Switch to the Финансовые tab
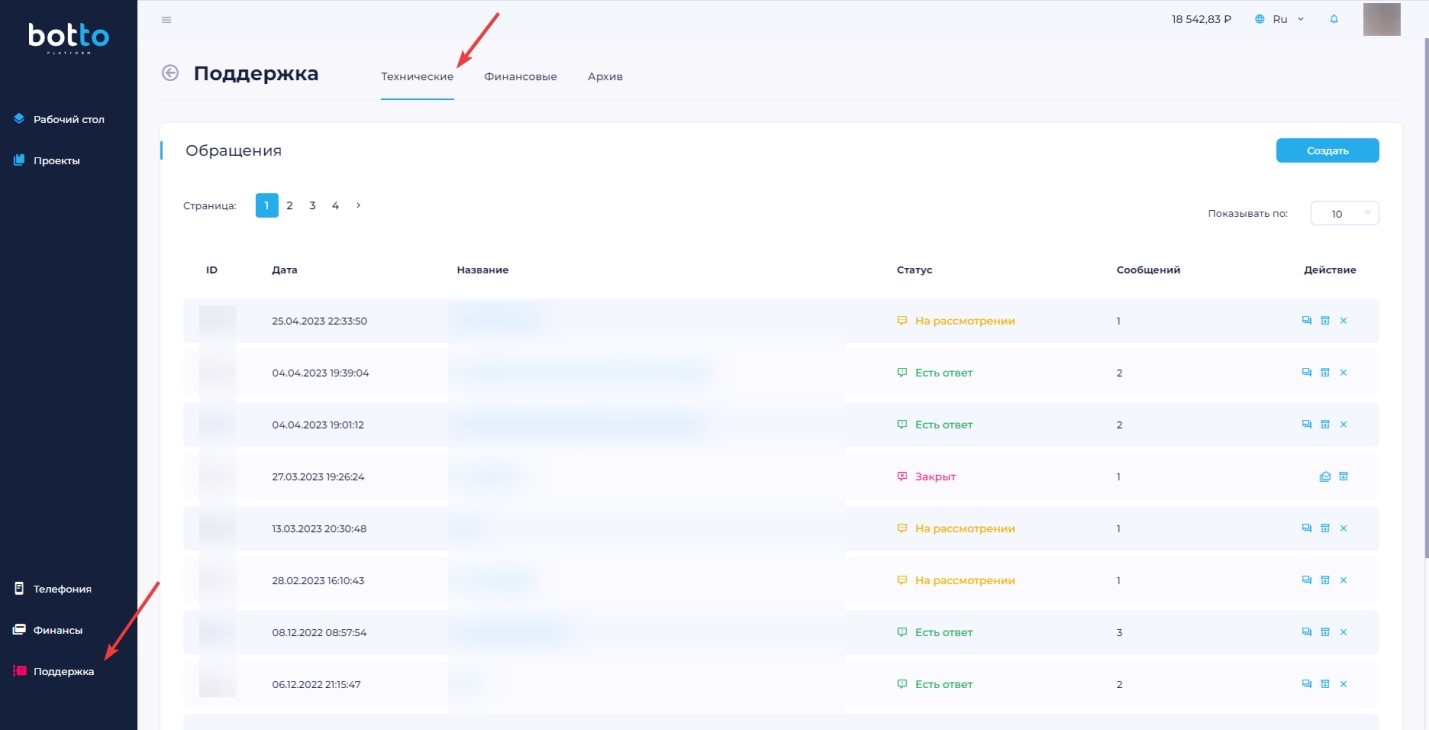 pos(520,77)
